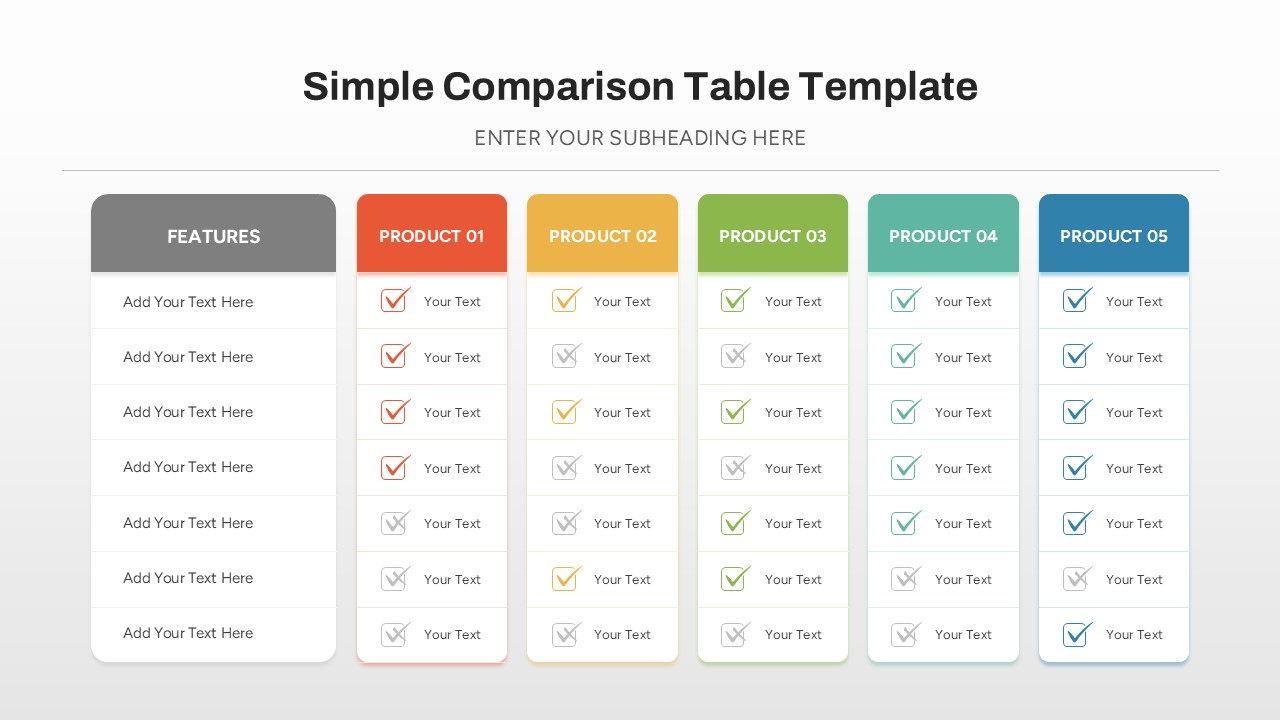Viewport: 1280px width, 720px height.
Task: Click the green third-row checkbox in Product 03
Action: (735, 412)
